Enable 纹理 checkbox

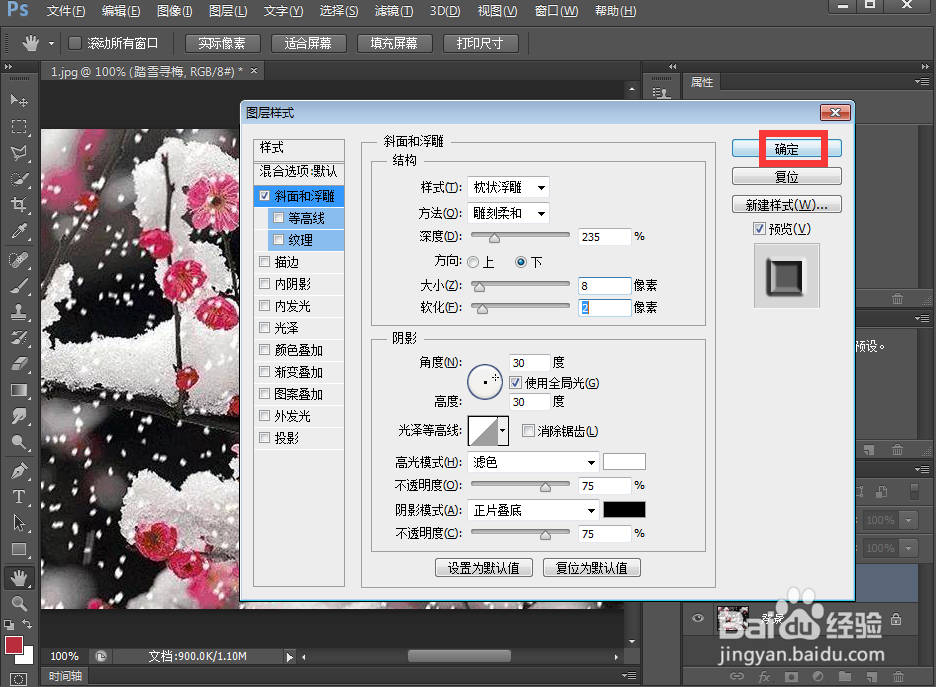tap(278, 240)
